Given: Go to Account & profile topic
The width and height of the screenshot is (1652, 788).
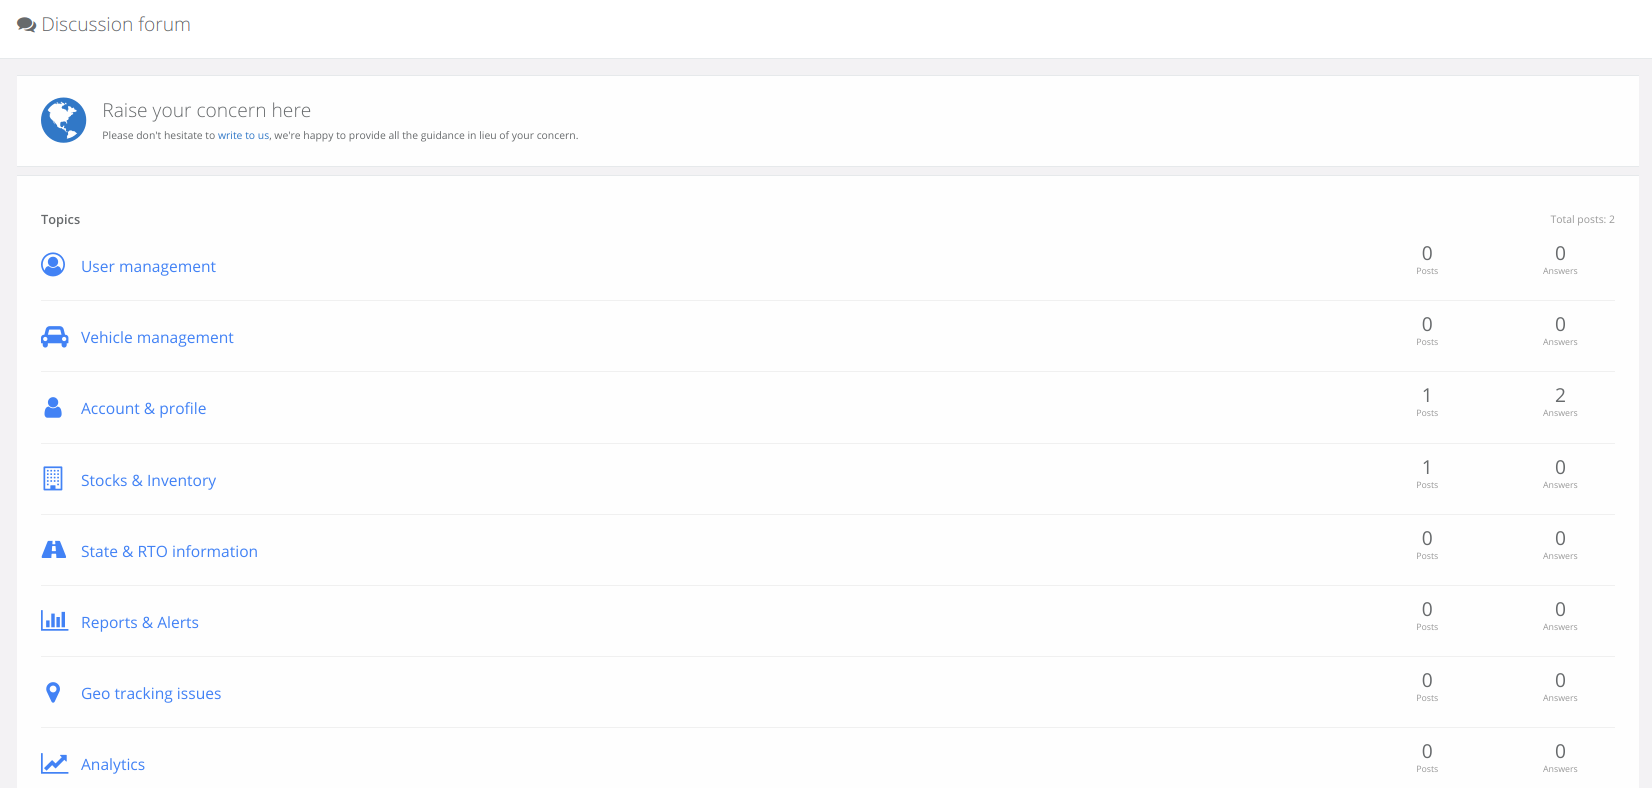Looking at the screenshot, I should pos(143,409).
